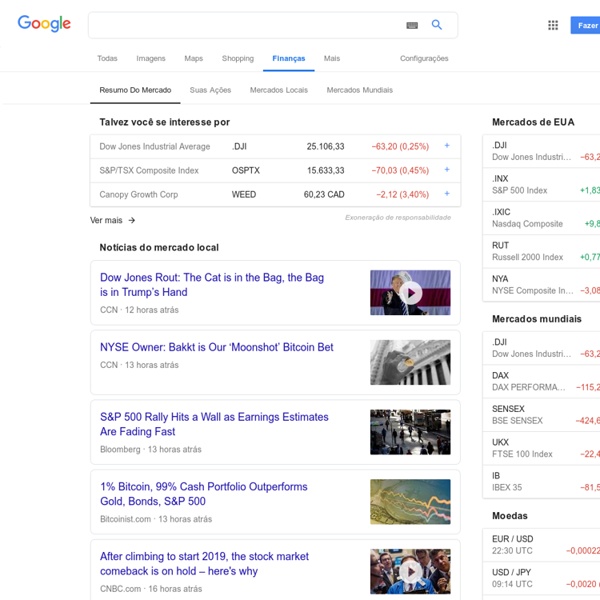Open NYA NYSE Composite Index
This screenshot has width=600, height=600.
coord(541,285)
